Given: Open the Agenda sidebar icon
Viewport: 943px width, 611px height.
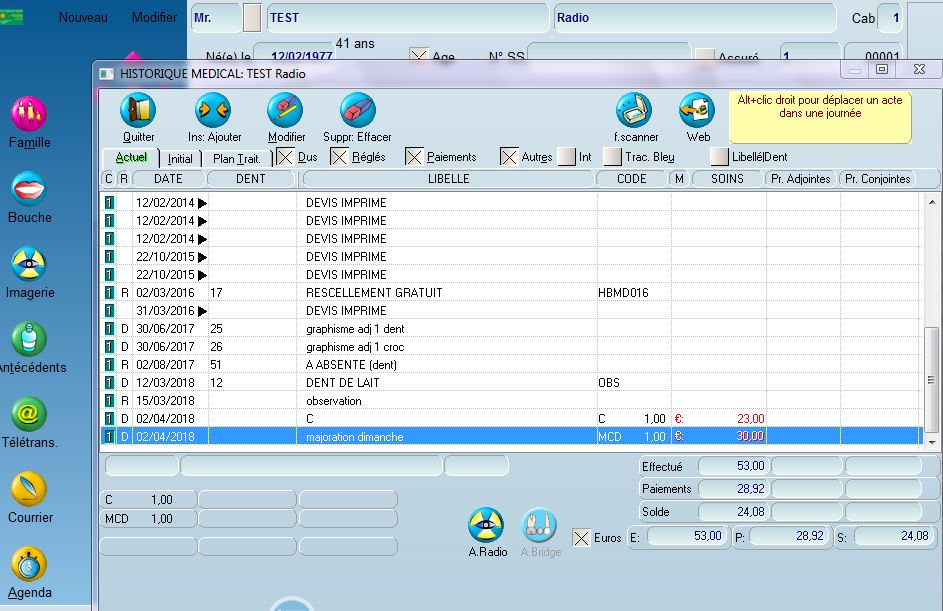Looking at the screenshot, I should [29, 565].
